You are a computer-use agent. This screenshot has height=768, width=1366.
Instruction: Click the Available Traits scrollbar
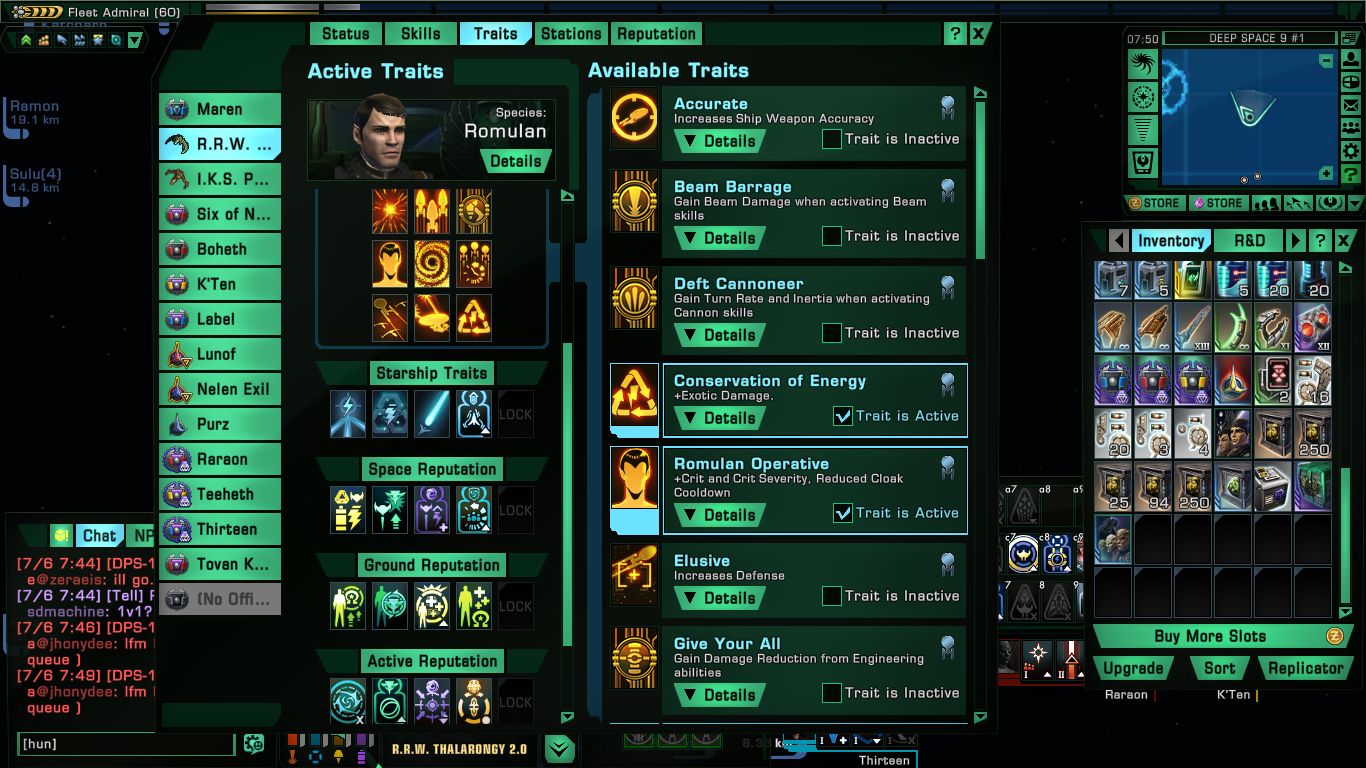pyautogui.click(x=981, y=180)
